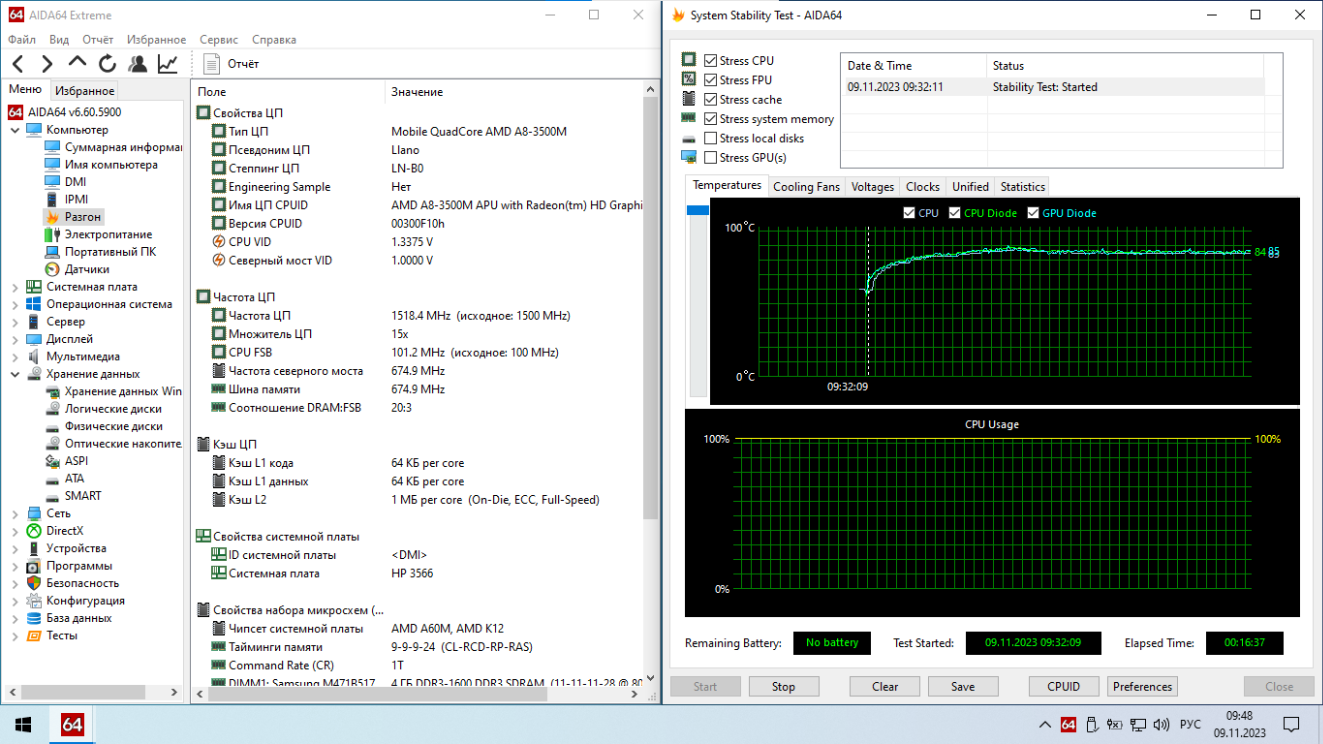Click the Отчёт report toolbar button
Viewport: 1323px width, 744px height.
231,64
